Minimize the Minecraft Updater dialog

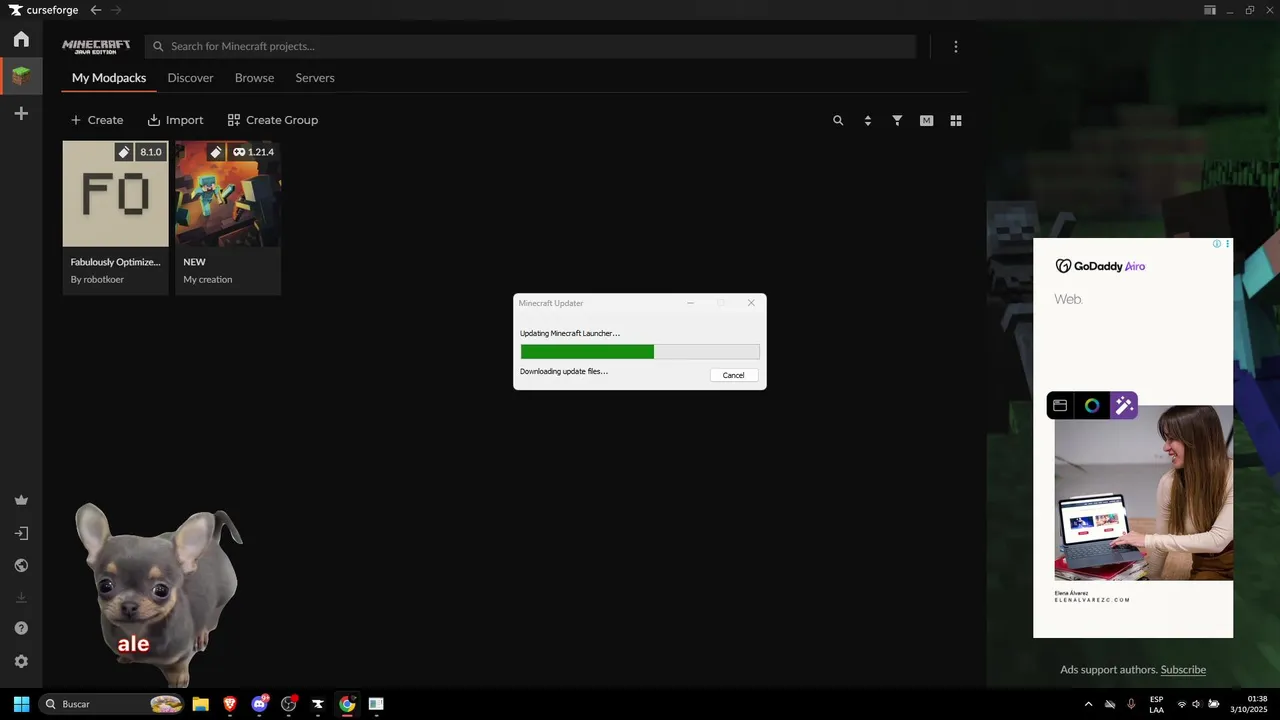[x=690, y=303]
